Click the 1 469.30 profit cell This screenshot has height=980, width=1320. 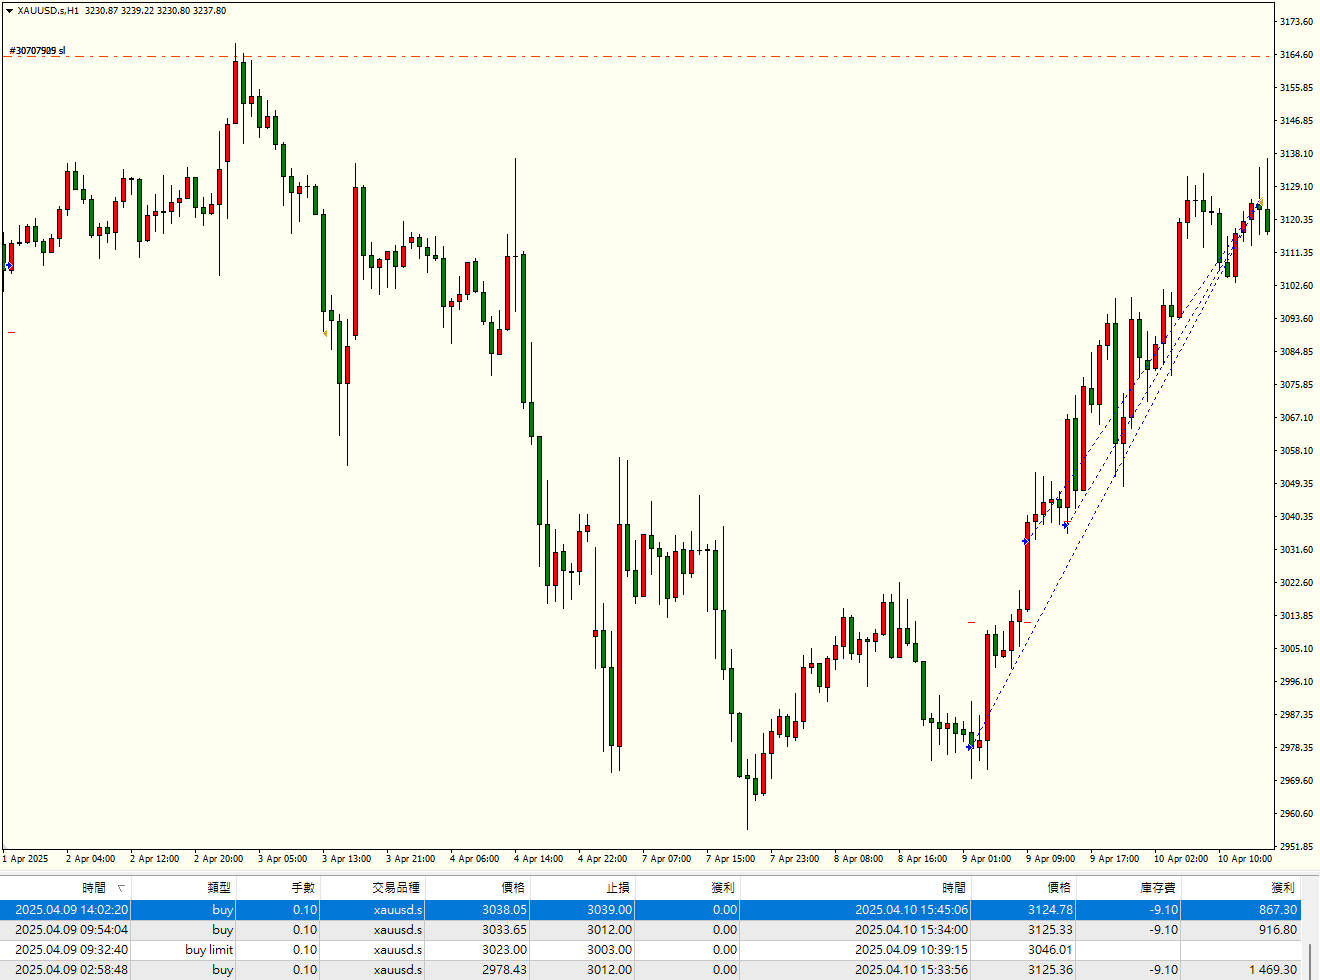click(x=1272, y=970)
